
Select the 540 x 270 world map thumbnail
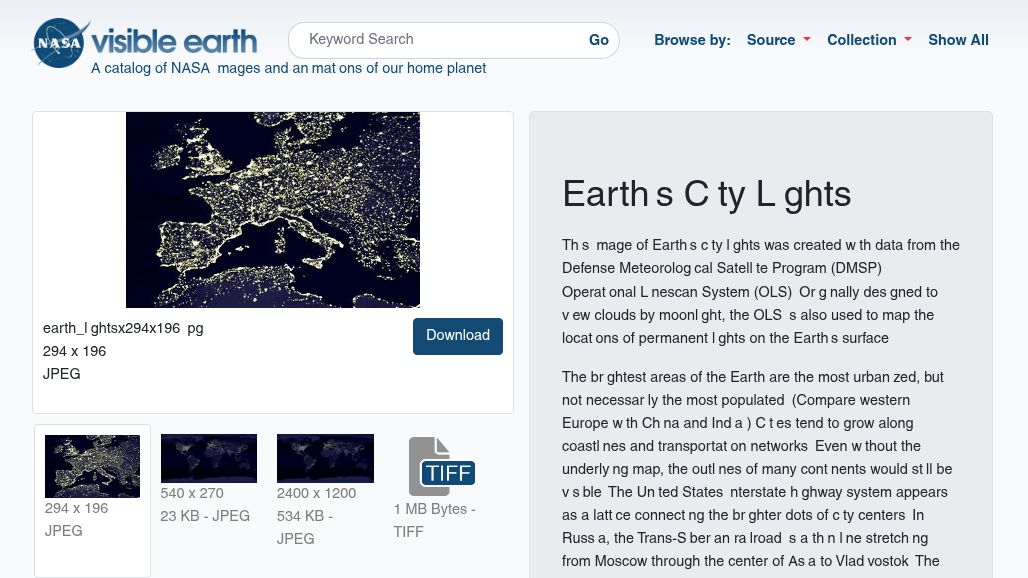(x=208, y=458)
